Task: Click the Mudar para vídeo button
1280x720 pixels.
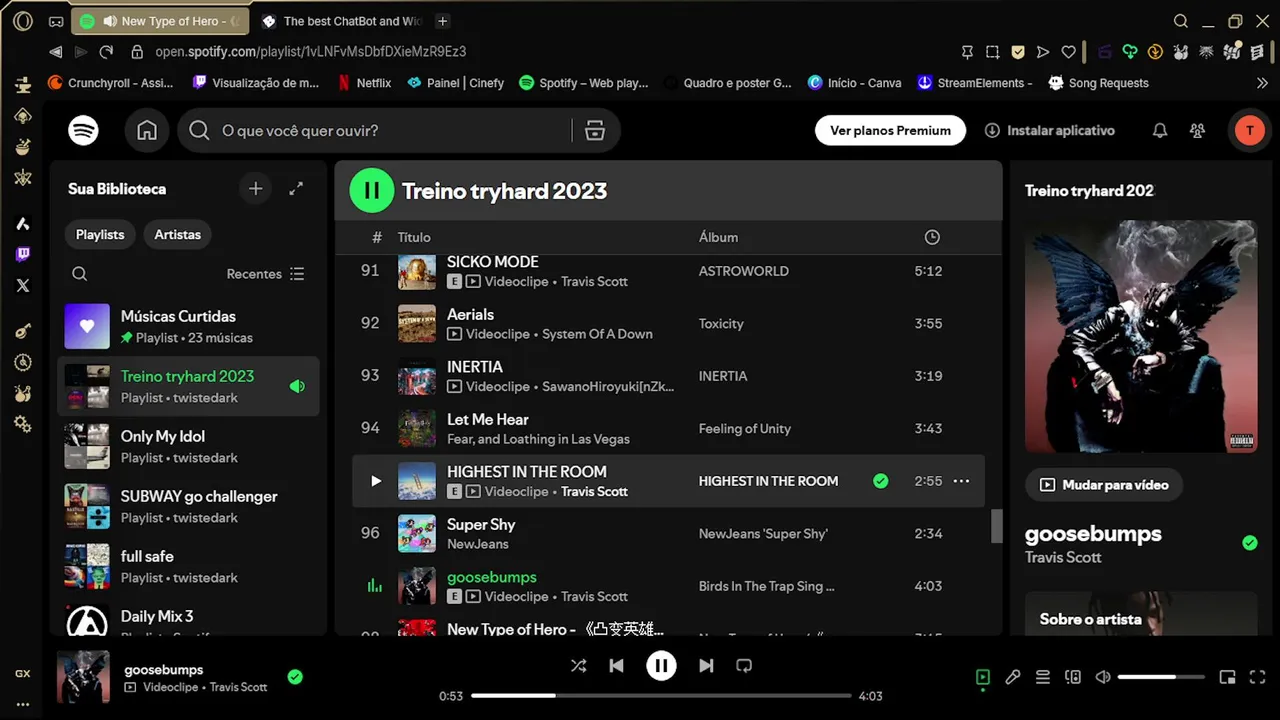Action: click(x=1104, y=485)
